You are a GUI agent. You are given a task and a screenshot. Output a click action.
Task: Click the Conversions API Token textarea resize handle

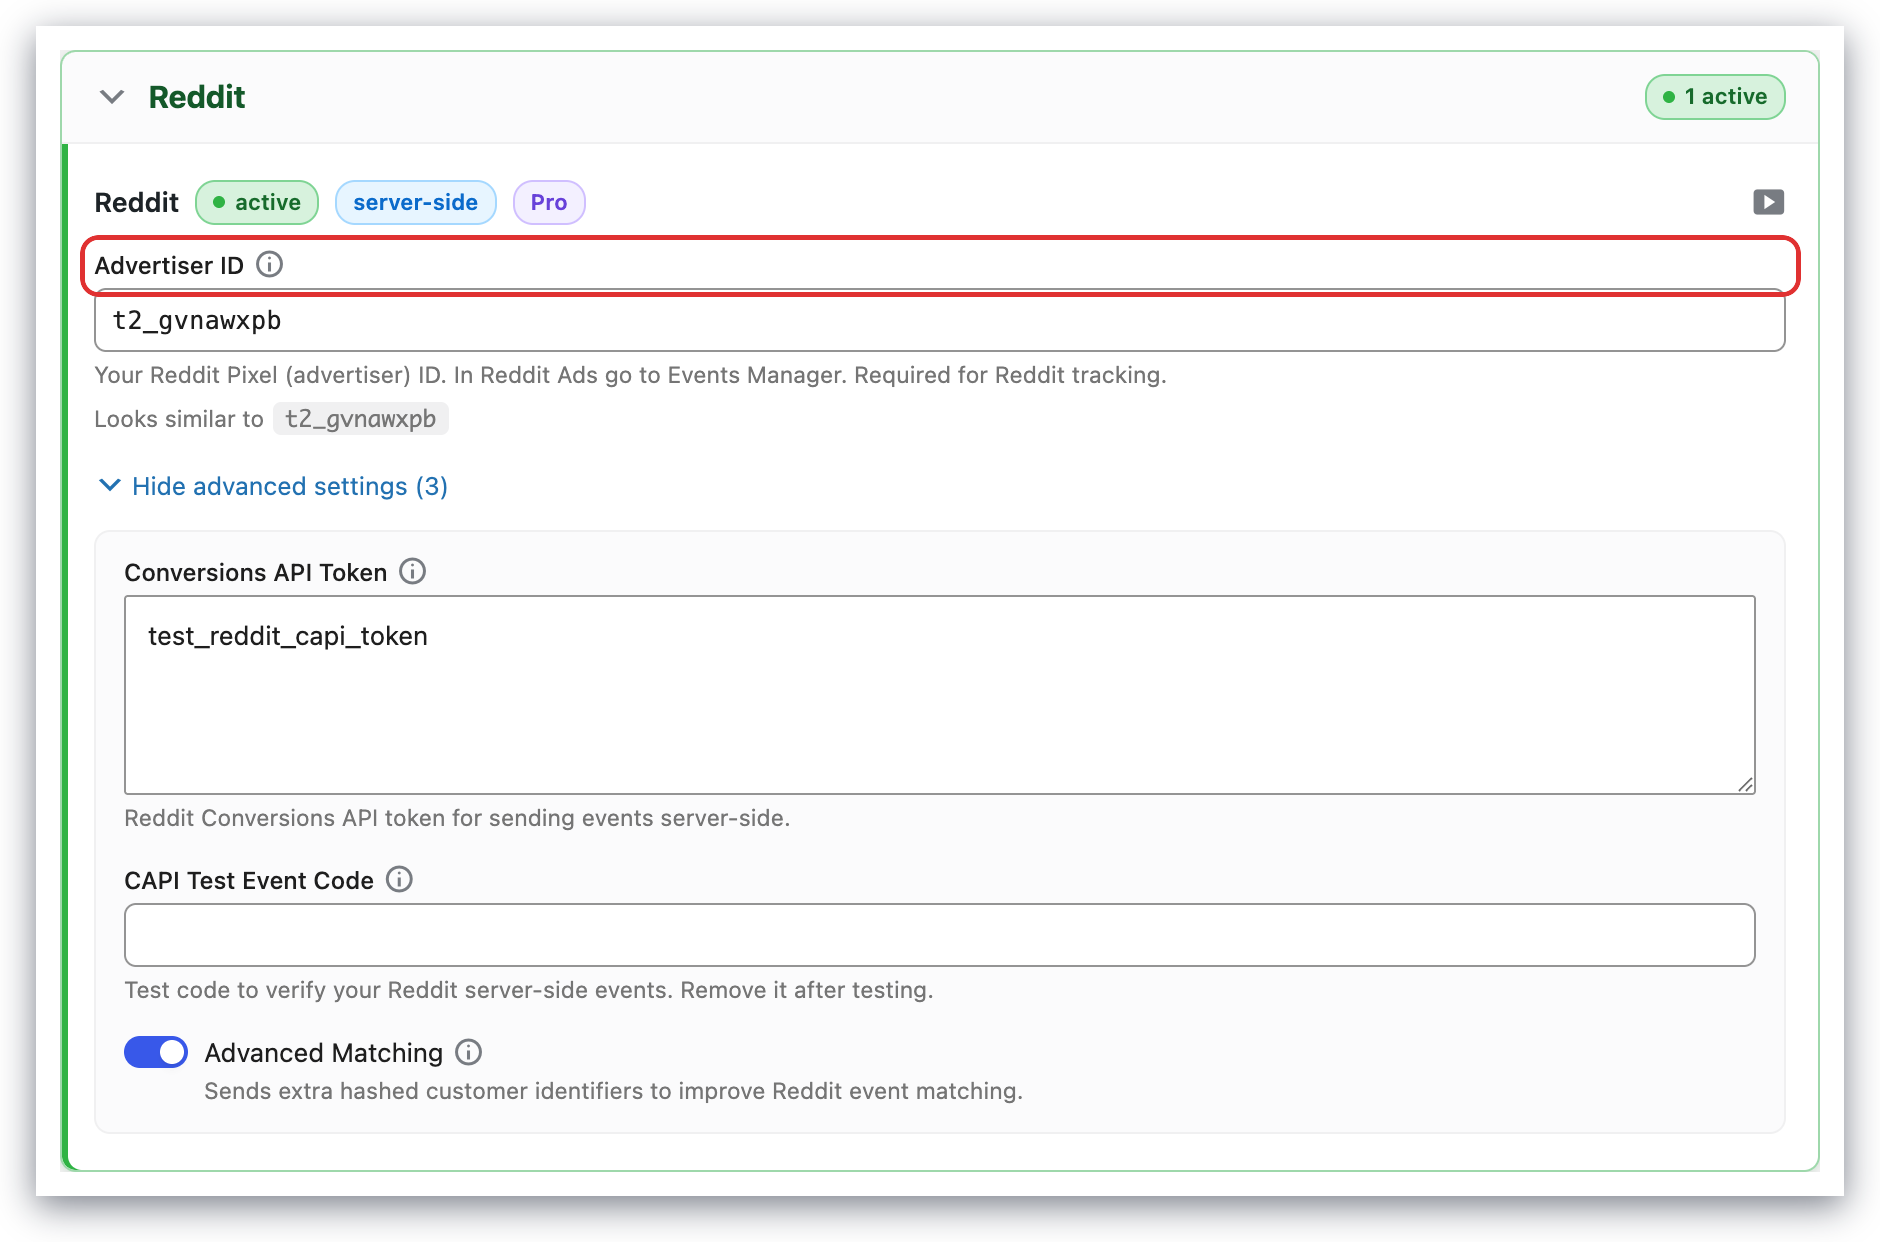(1745, 784)
